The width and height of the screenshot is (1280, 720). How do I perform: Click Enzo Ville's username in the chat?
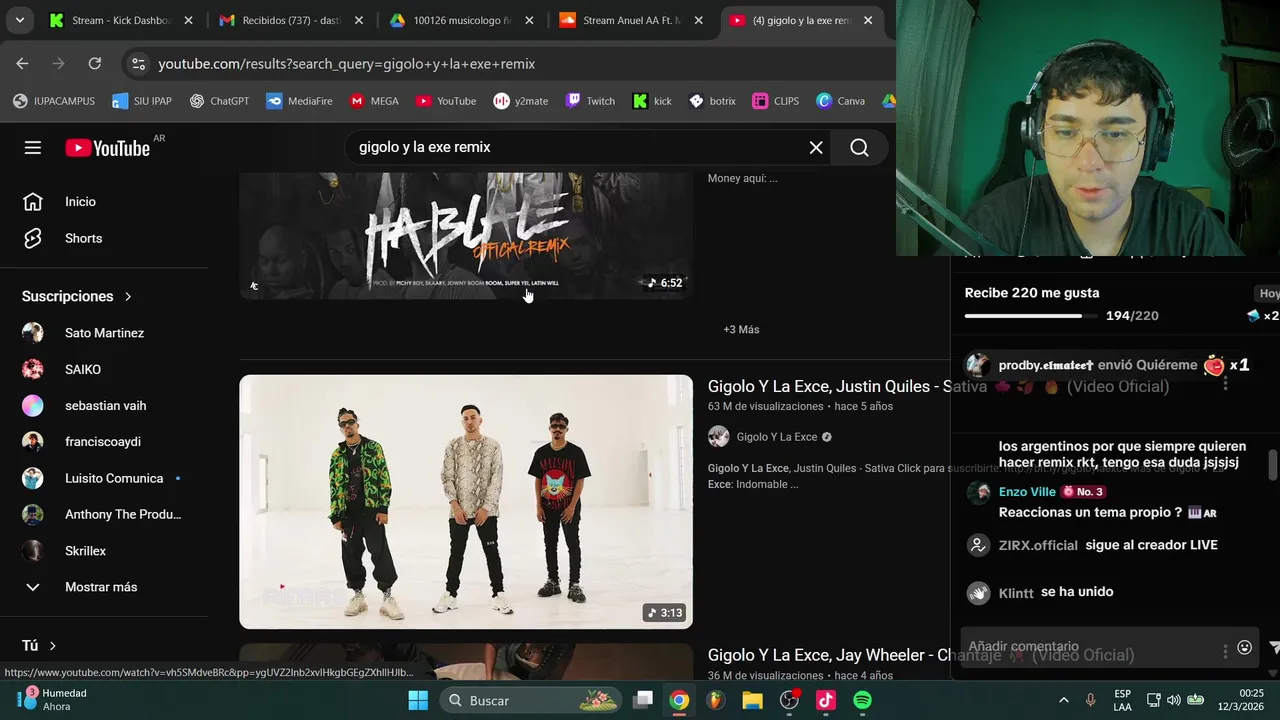click(x=1027, y=492)
